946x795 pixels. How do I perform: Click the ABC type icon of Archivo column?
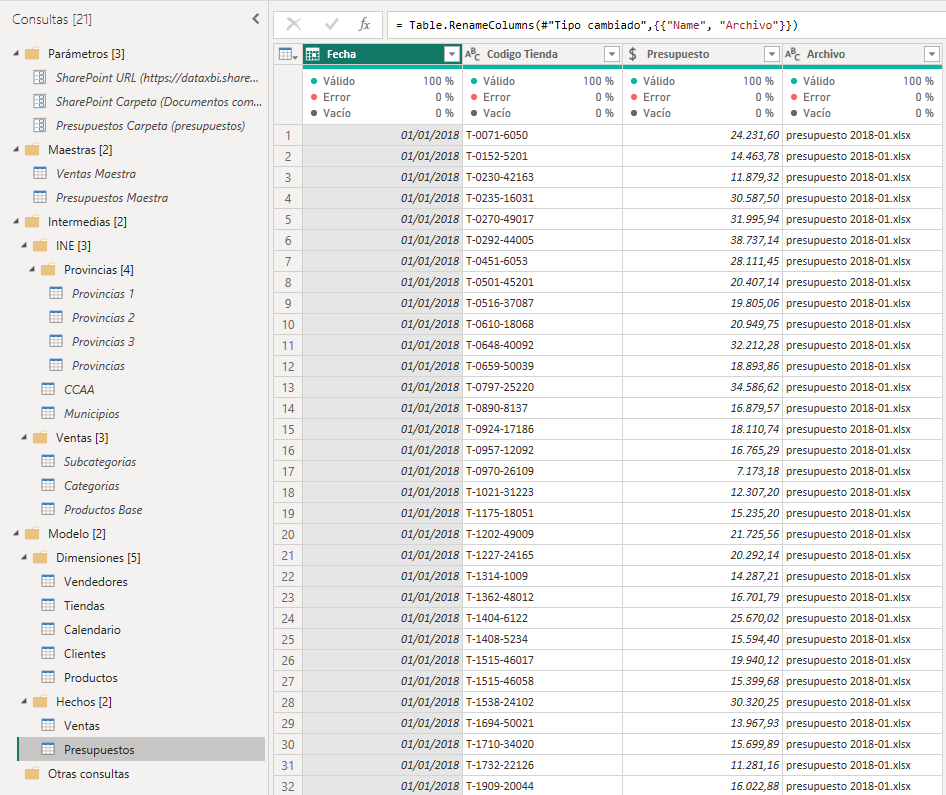pyautogui.click(x=792, y=54)
